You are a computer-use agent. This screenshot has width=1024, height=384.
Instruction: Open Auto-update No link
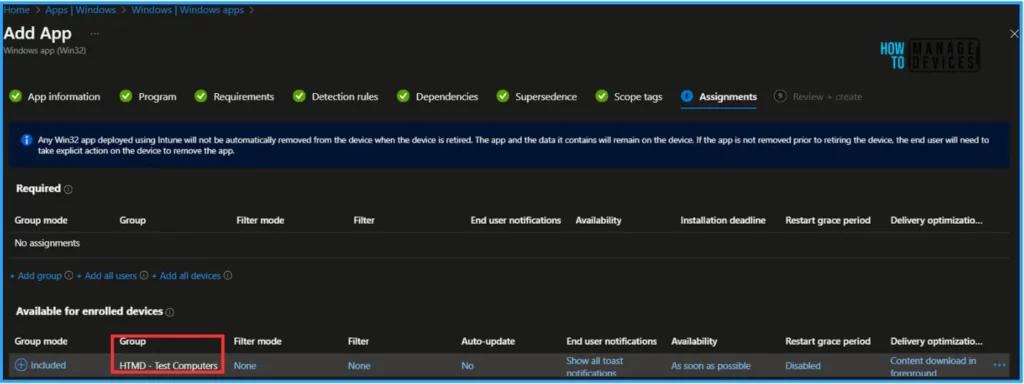tap(468, 366)
